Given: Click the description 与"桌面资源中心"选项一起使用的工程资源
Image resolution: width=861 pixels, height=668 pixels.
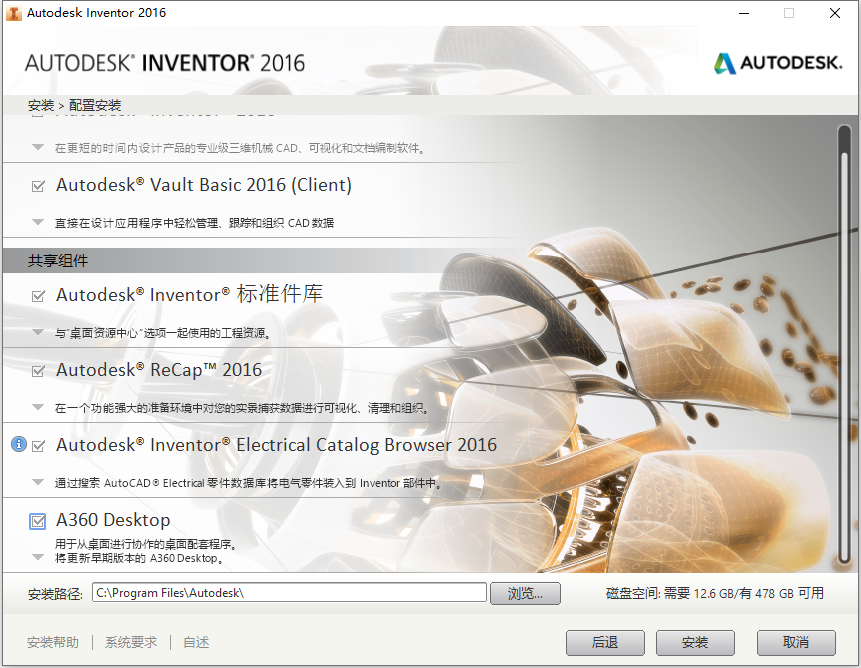Looking at the screenshot, I should pos(163,333).
